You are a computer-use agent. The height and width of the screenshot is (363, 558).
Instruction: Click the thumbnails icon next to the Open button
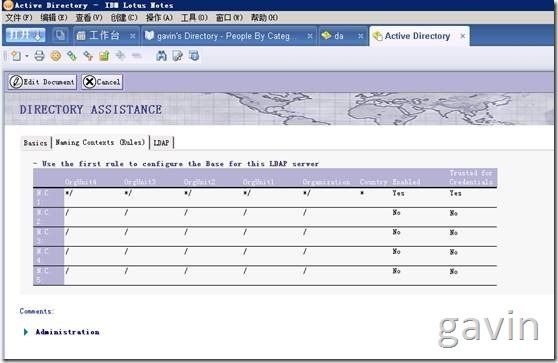tap(60, 35)
